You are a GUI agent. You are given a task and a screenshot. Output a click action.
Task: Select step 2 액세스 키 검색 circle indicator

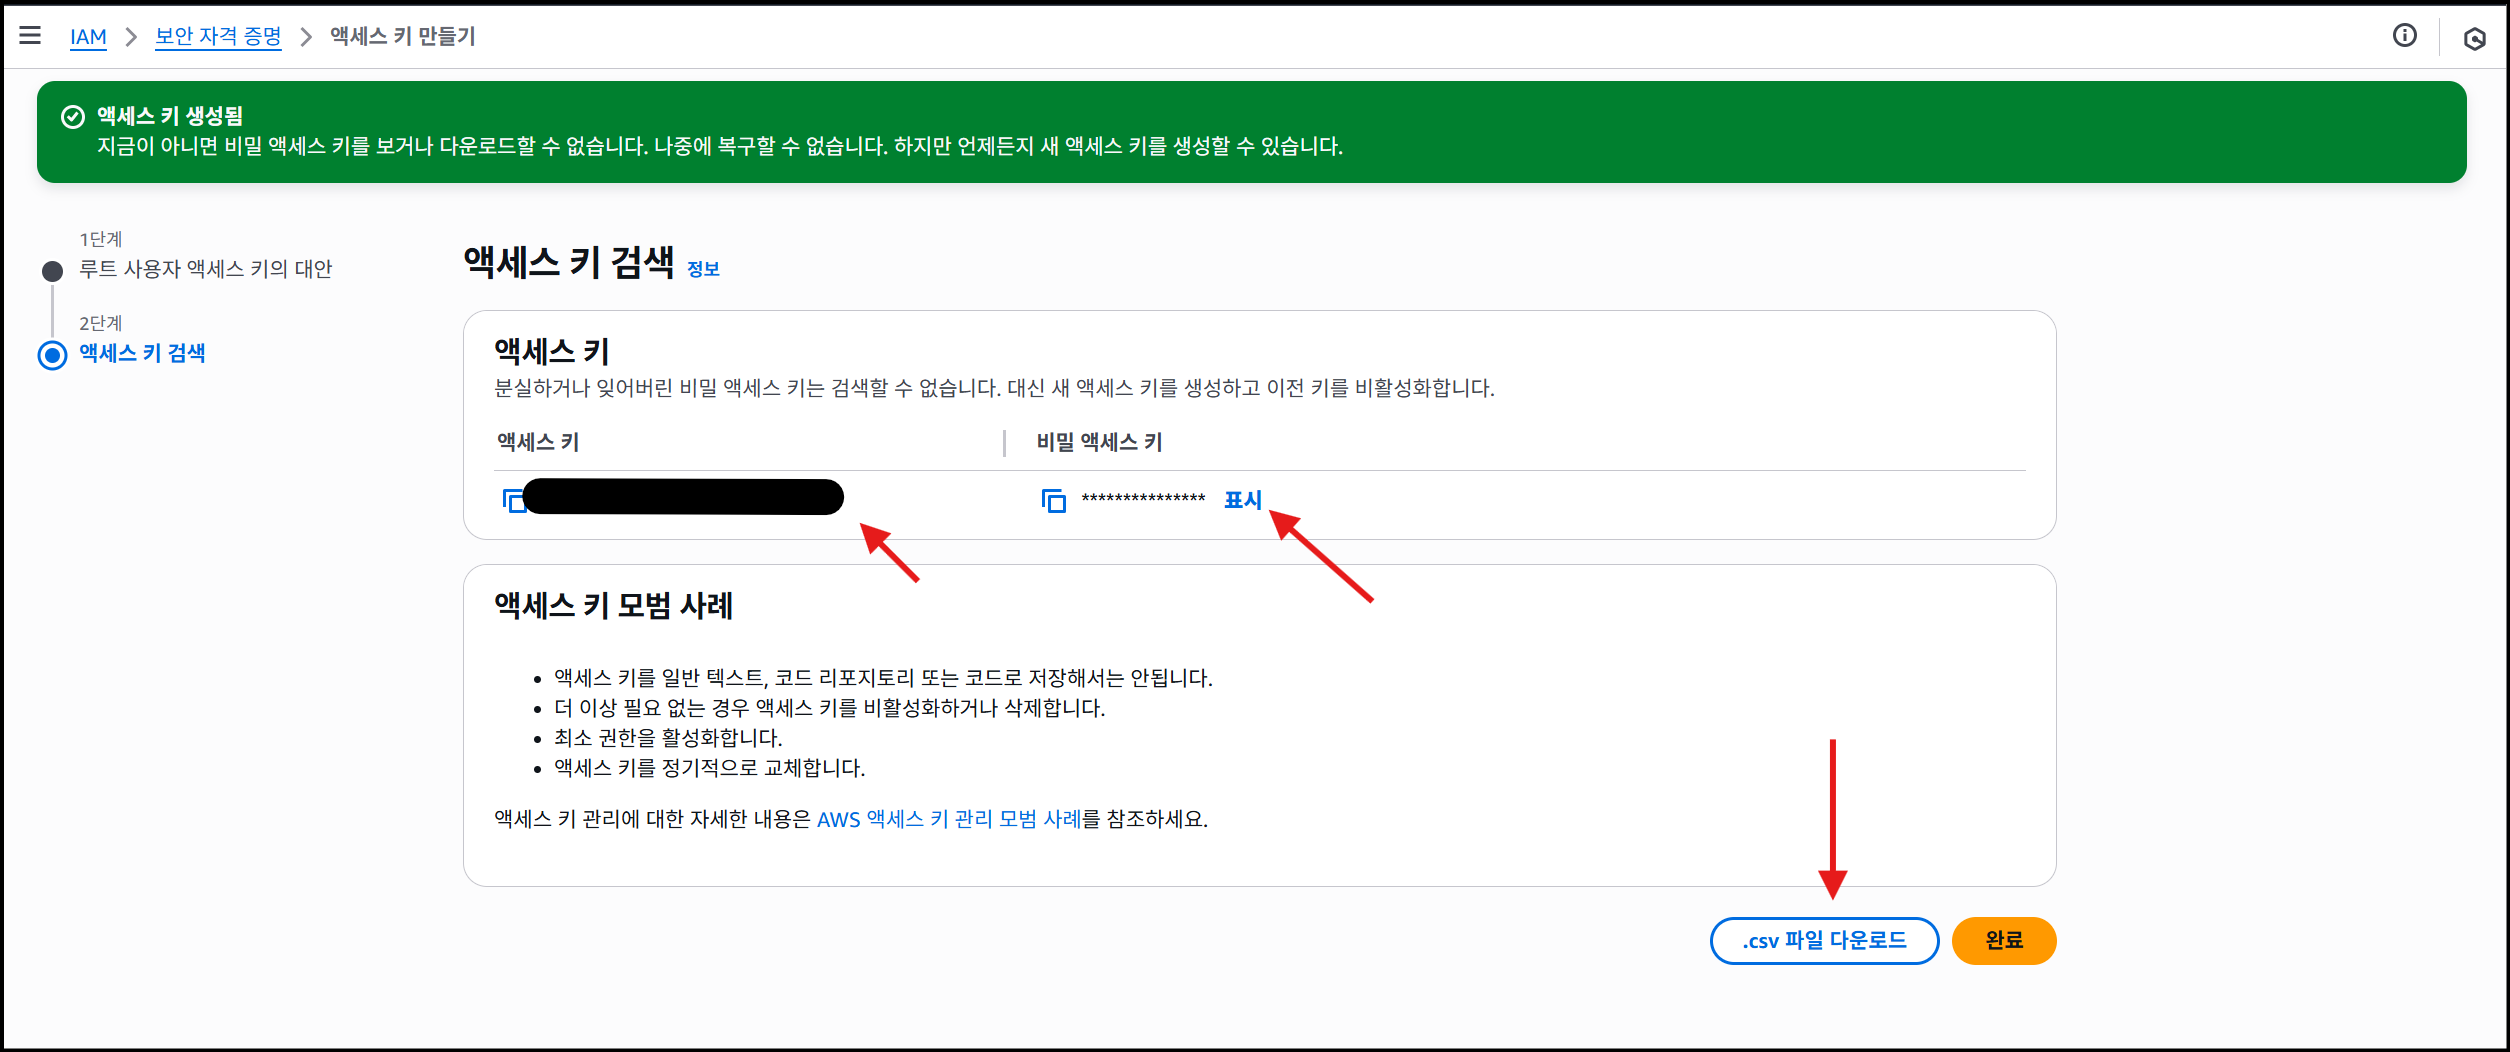(53, 355)
